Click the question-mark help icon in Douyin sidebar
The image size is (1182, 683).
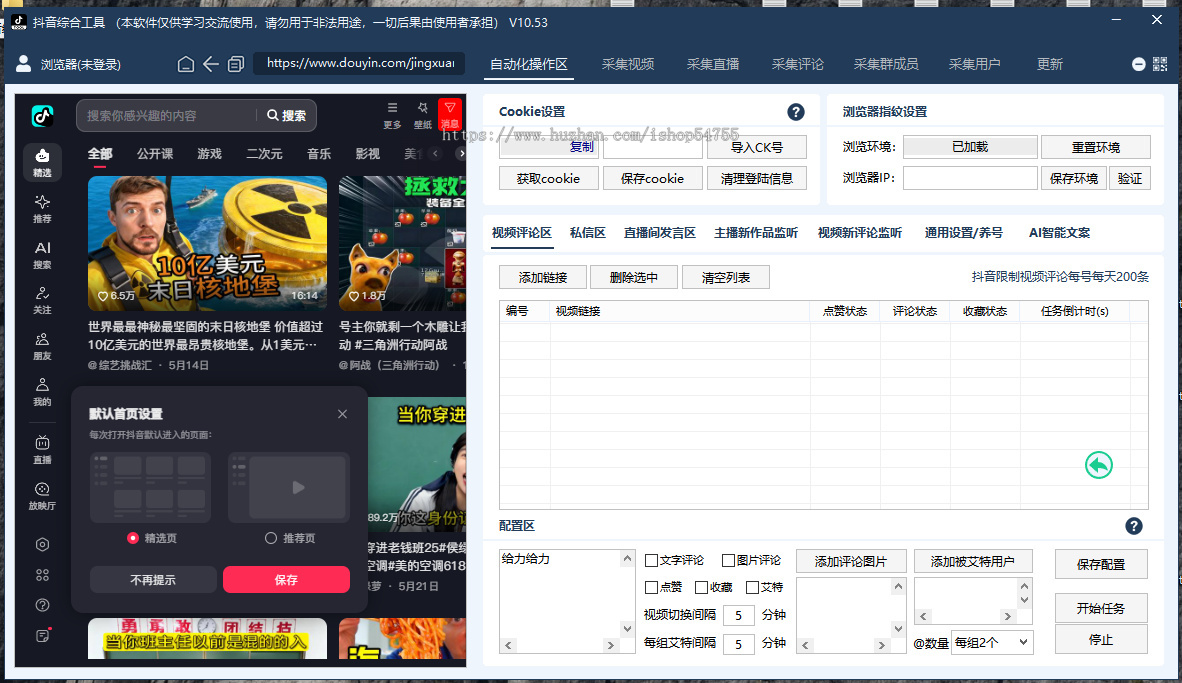point(42,605)
